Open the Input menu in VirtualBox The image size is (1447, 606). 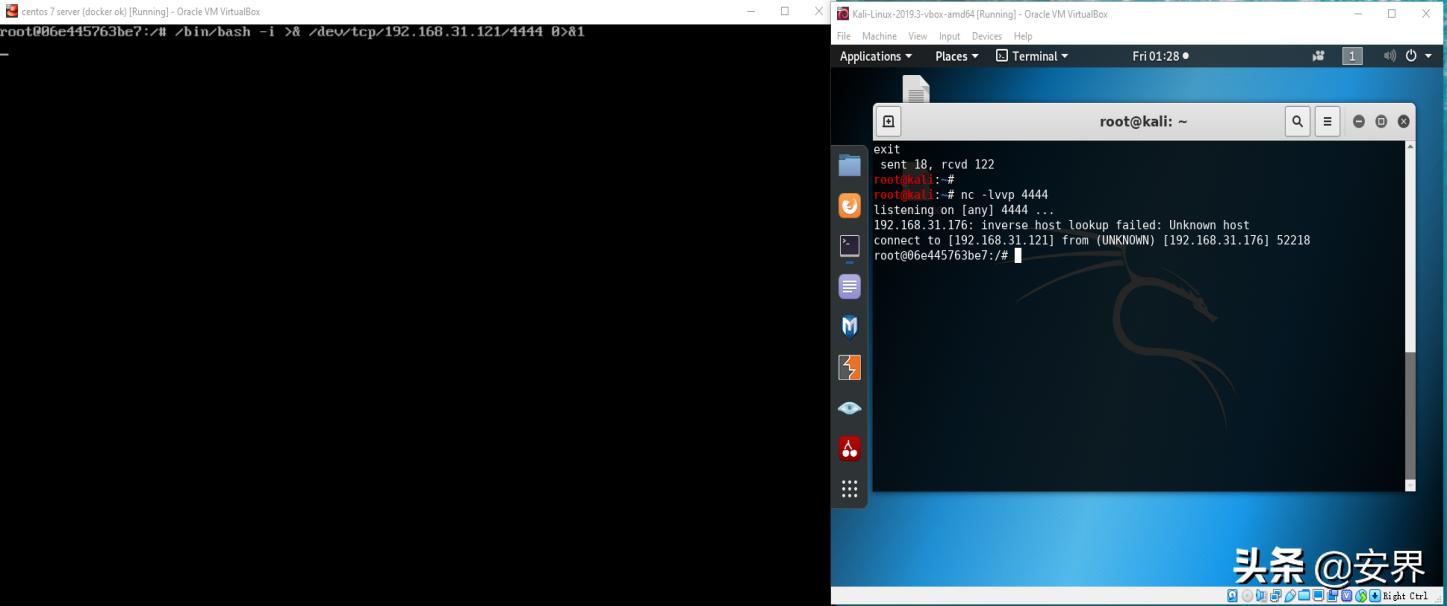pos(949,36)
